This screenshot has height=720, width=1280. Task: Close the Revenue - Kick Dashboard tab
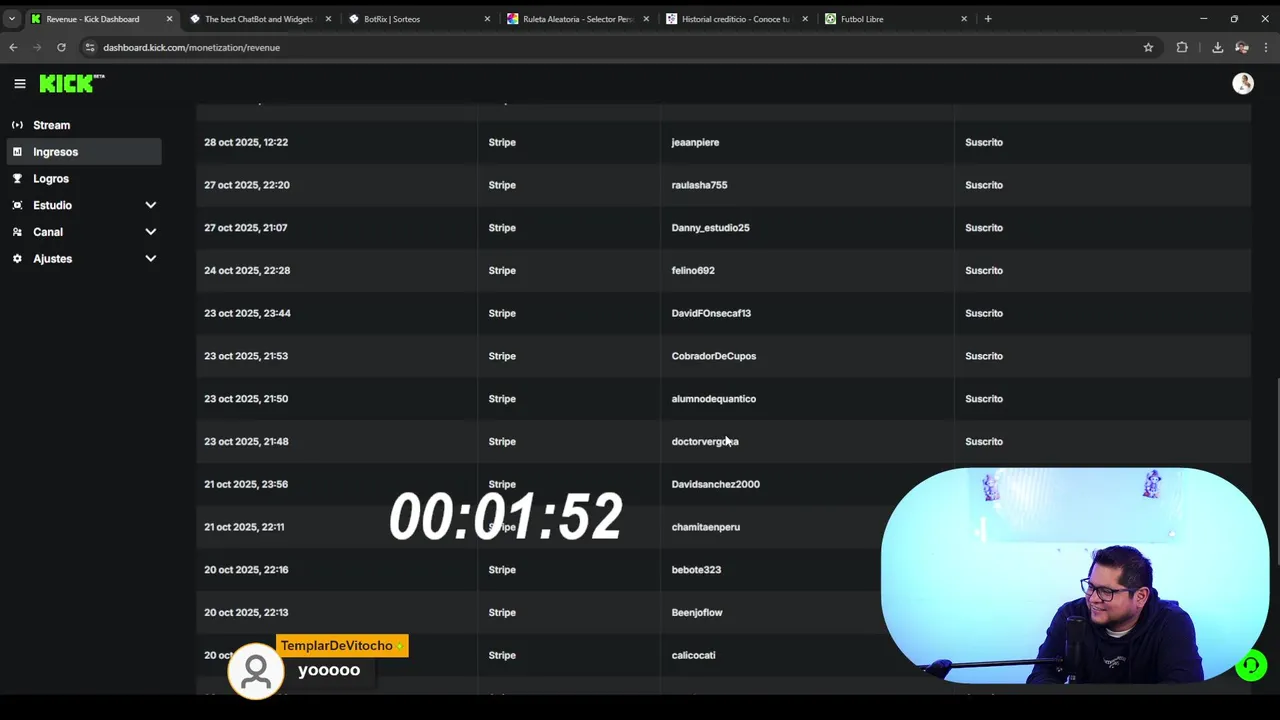(169, 19)
